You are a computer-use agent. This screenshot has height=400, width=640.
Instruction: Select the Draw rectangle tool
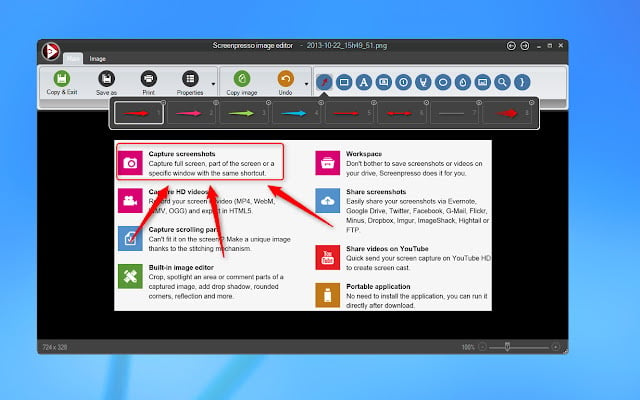tap(344, 82)
